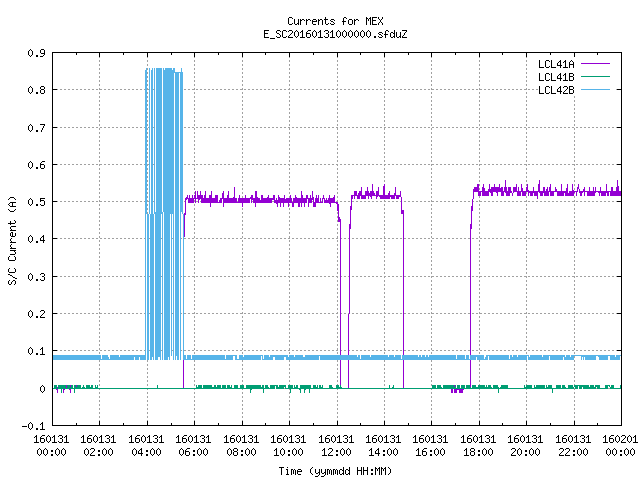Click the purple LCL41A plateau after 18:00
This screenshot has height=480, width=640.
pos(547,191)
